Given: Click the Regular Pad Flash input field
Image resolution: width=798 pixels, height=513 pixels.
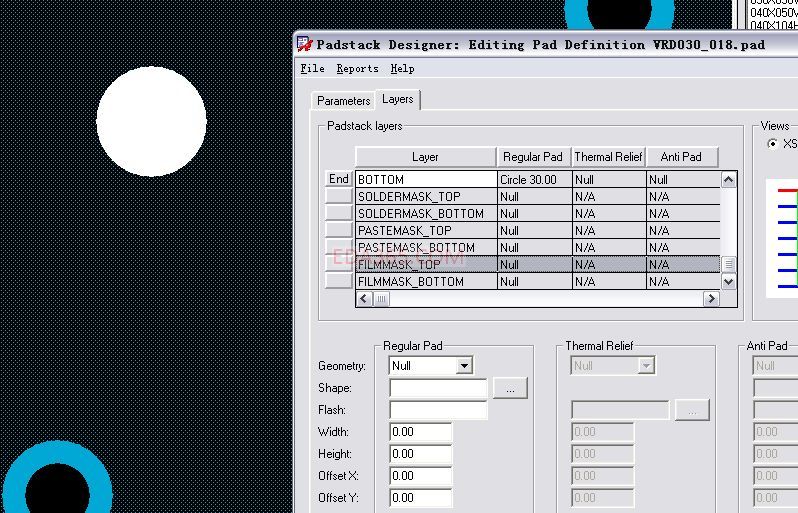Looking at the screenshot, I should click(x=438, y=410).
